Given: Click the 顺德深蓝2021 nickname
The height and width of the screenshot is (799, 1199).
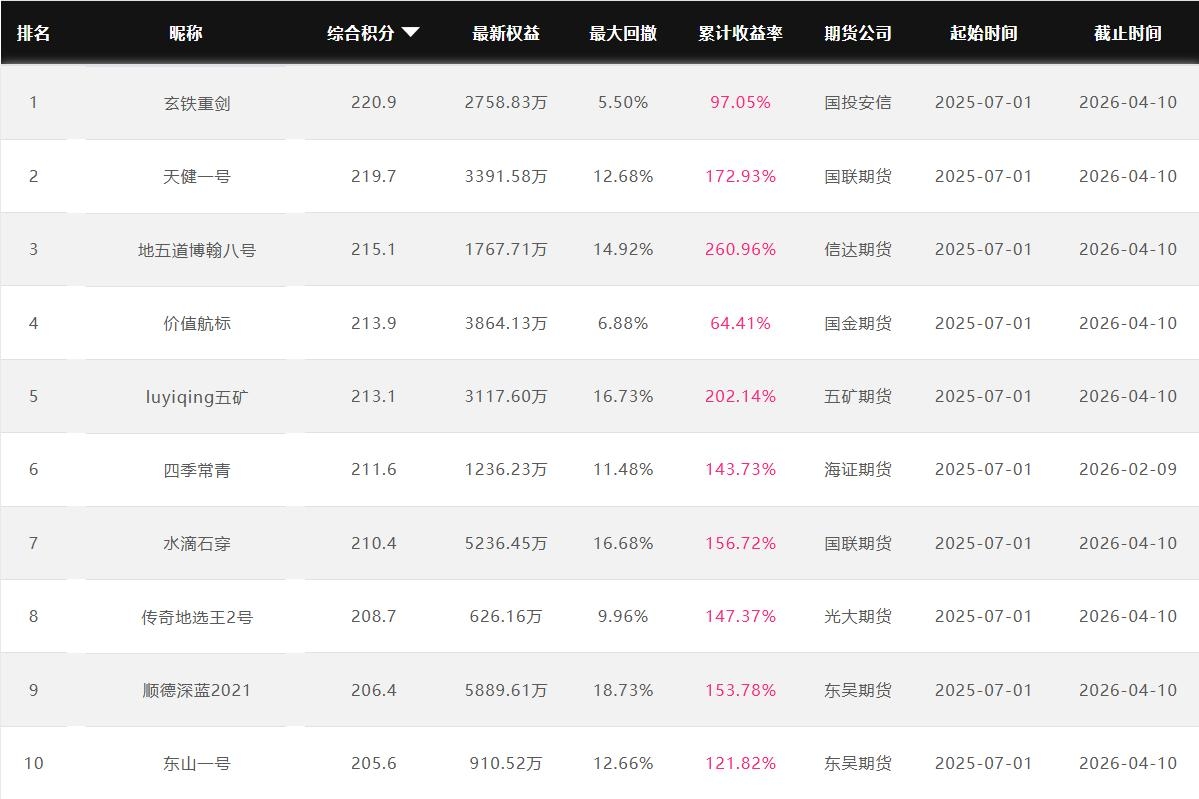Looking at the screenshot, I should [197, 691].
